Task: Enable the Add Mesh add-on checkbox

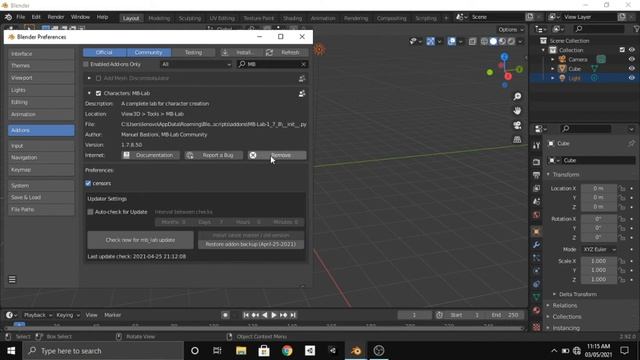Action: coord(98,78)
